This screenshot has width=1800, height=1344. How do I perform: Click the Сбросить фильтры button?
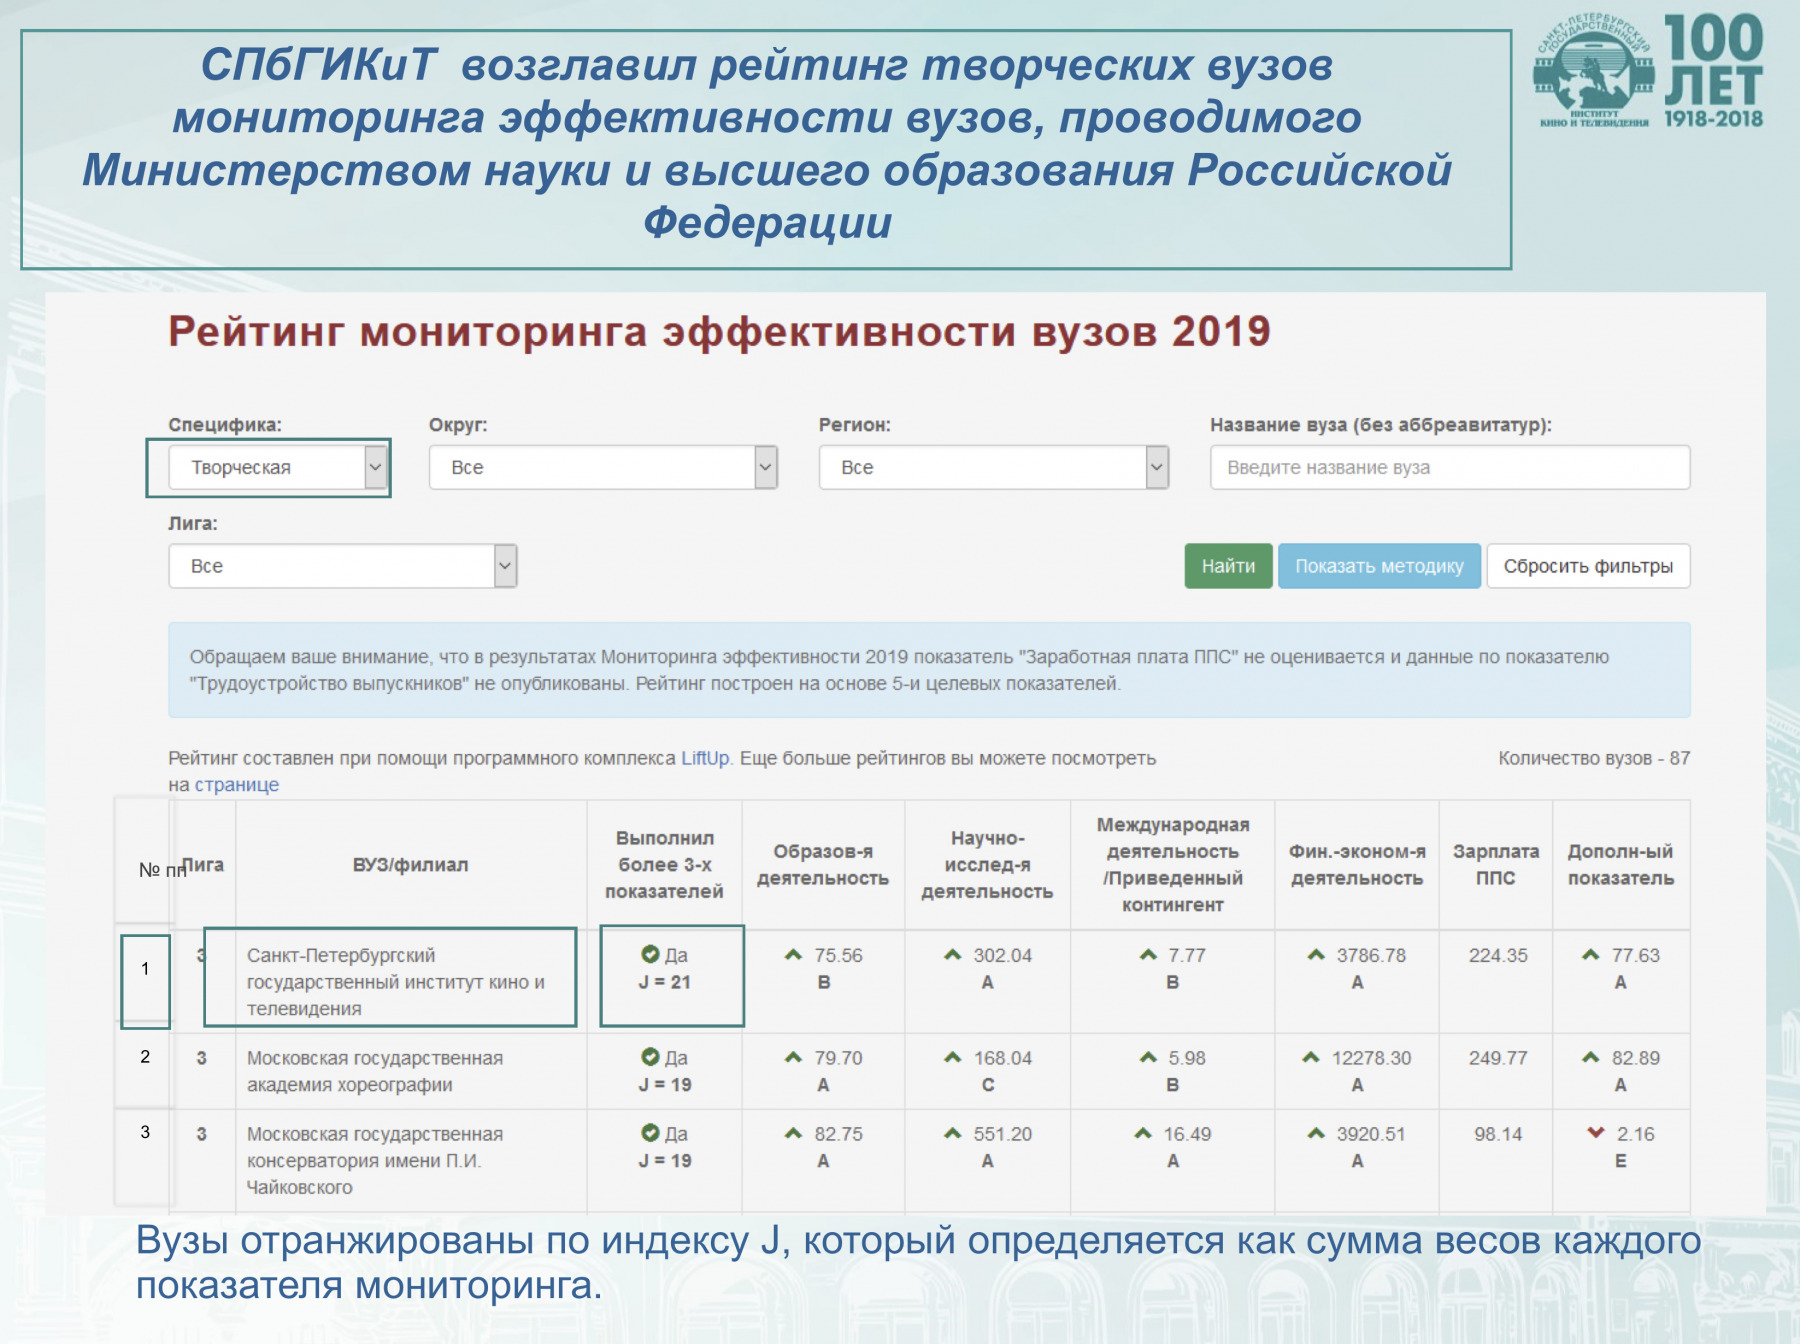click(x=1588, y=566)
